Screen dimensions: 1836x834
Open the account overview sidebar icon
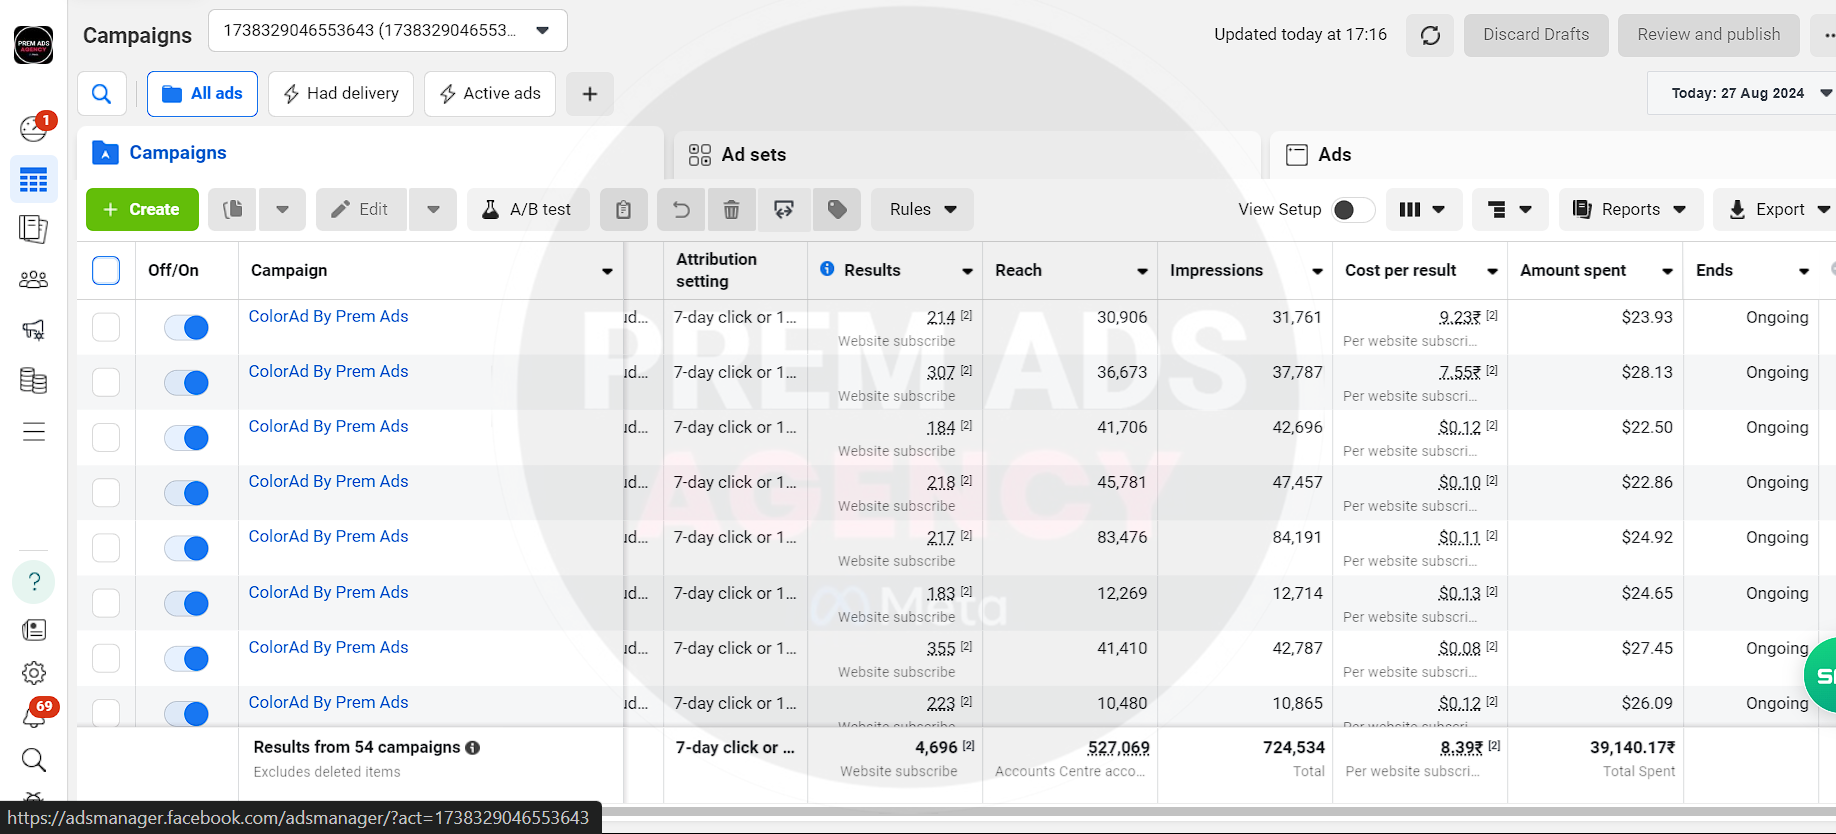33,129
